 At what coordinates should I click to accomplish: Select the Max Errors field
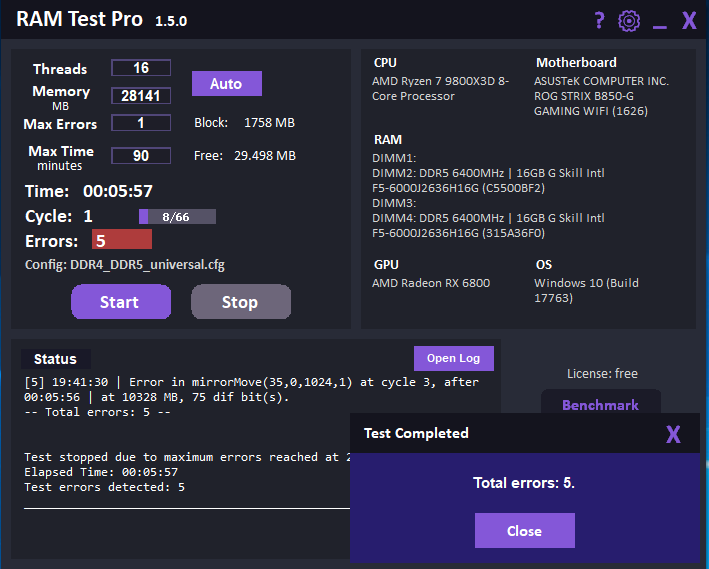tap(141, 123)
